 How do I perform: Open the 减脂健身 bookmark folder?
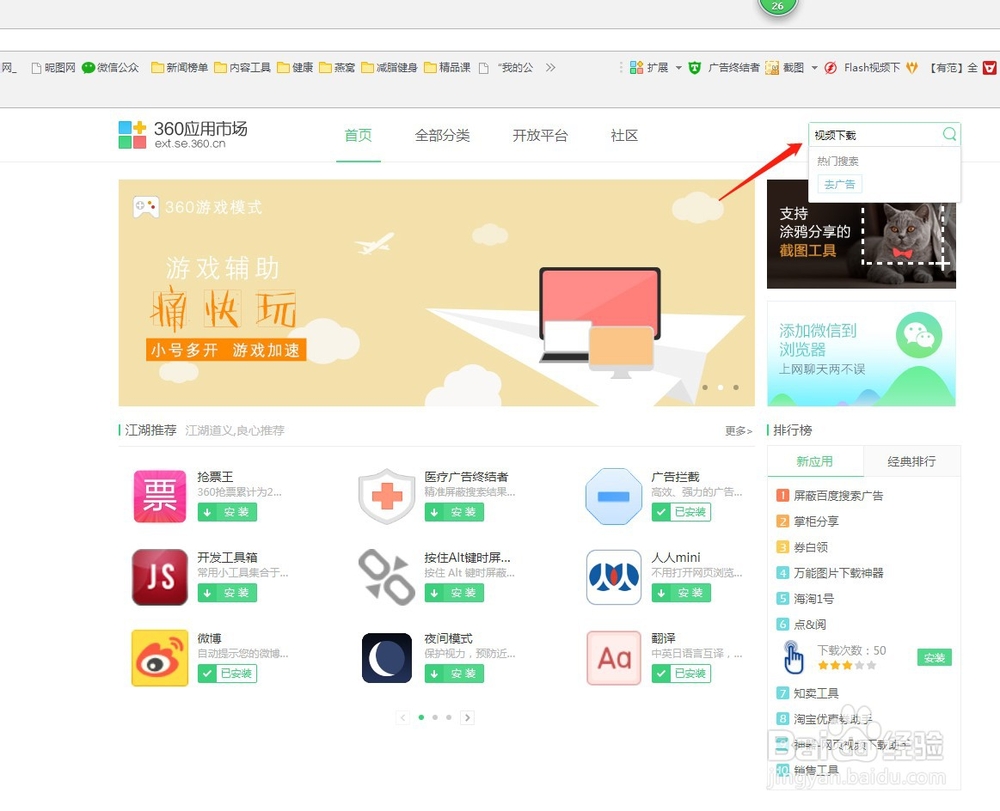click(389, 68)
